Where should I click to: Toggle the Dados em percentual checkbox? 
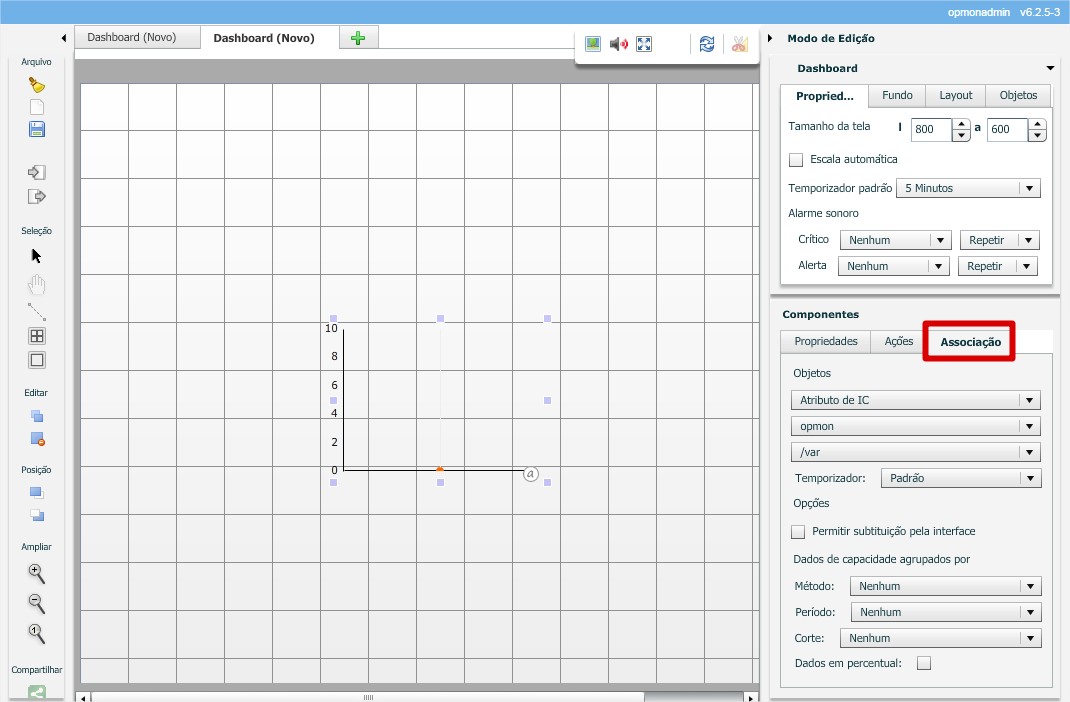924,663
